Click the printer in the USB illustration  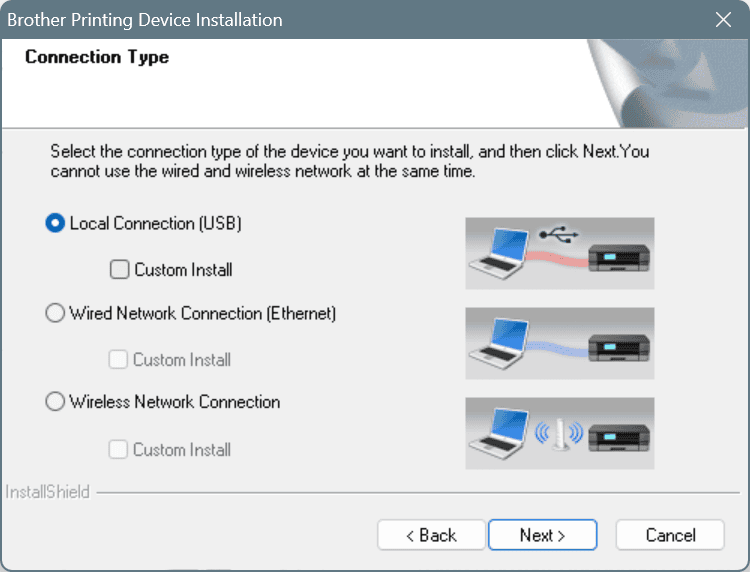tap(619, 261)
